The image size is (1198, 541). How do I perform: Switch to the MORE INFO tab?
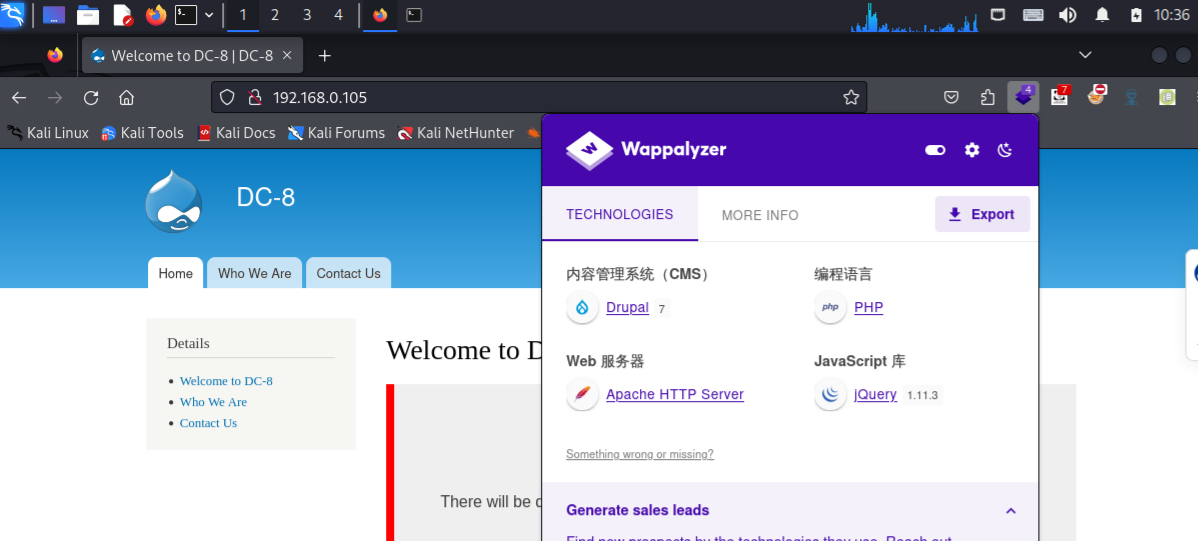tap(760, 215)
